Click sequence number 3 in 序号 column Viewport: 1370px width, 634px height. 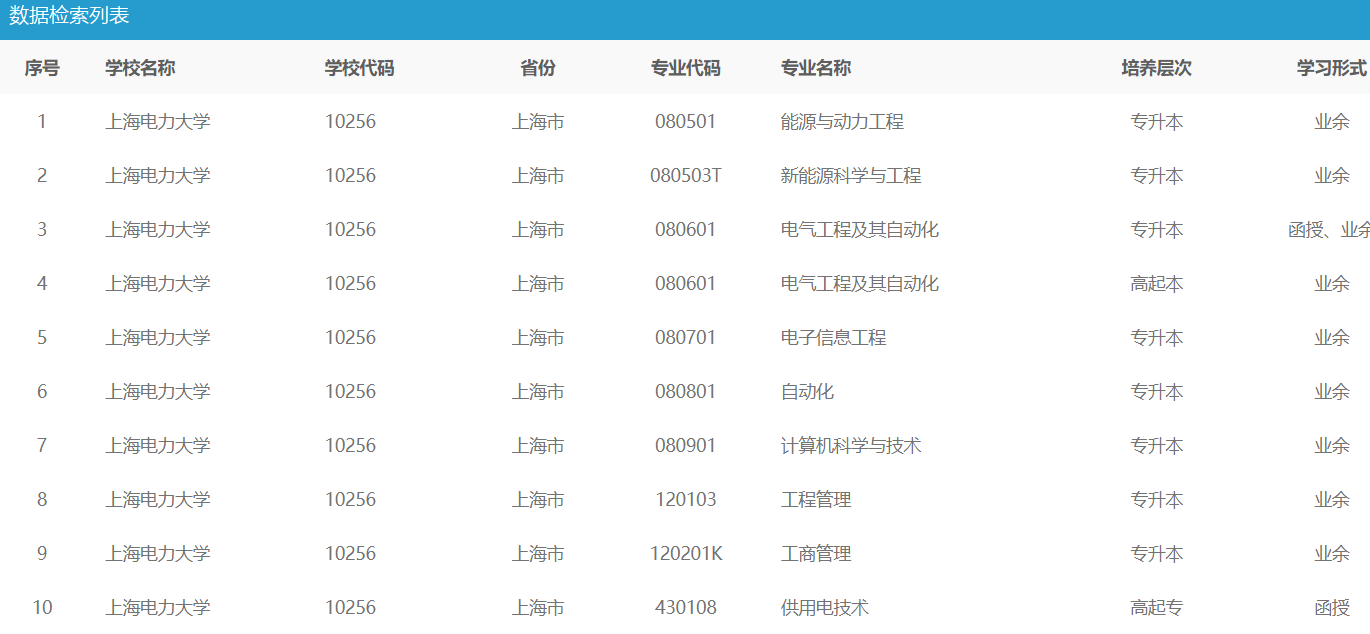tap(42, 230)
